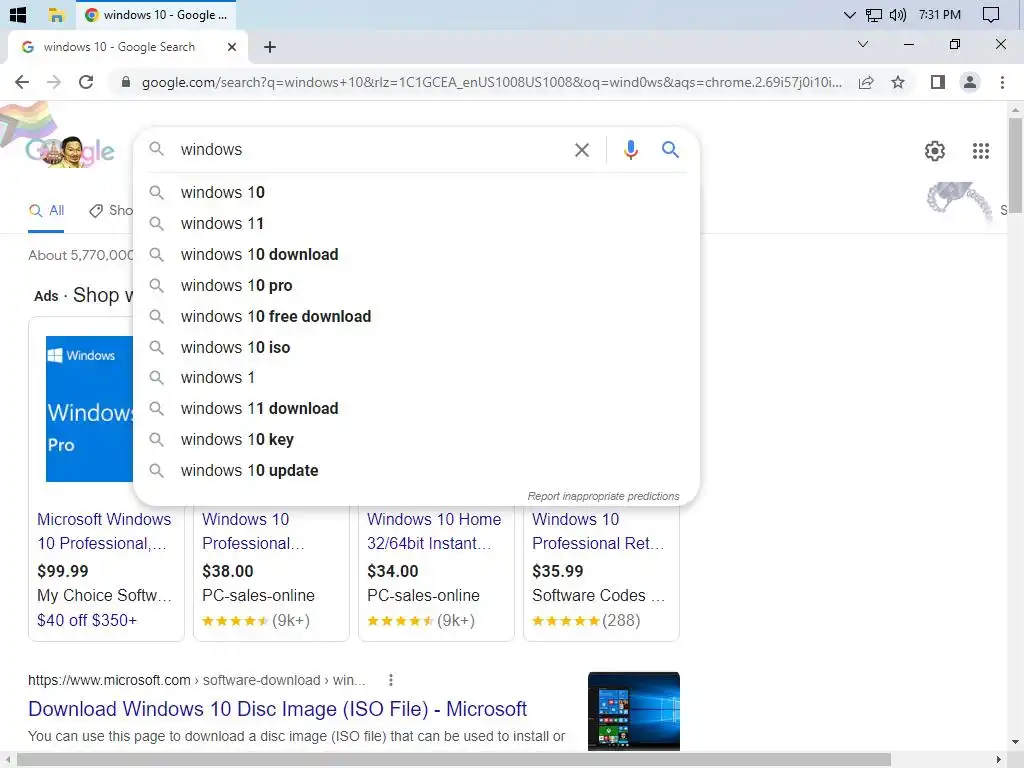The height and width of the screenshot is (768, 1024).
Task: Go forward in browser history
Action: (54, 82)
